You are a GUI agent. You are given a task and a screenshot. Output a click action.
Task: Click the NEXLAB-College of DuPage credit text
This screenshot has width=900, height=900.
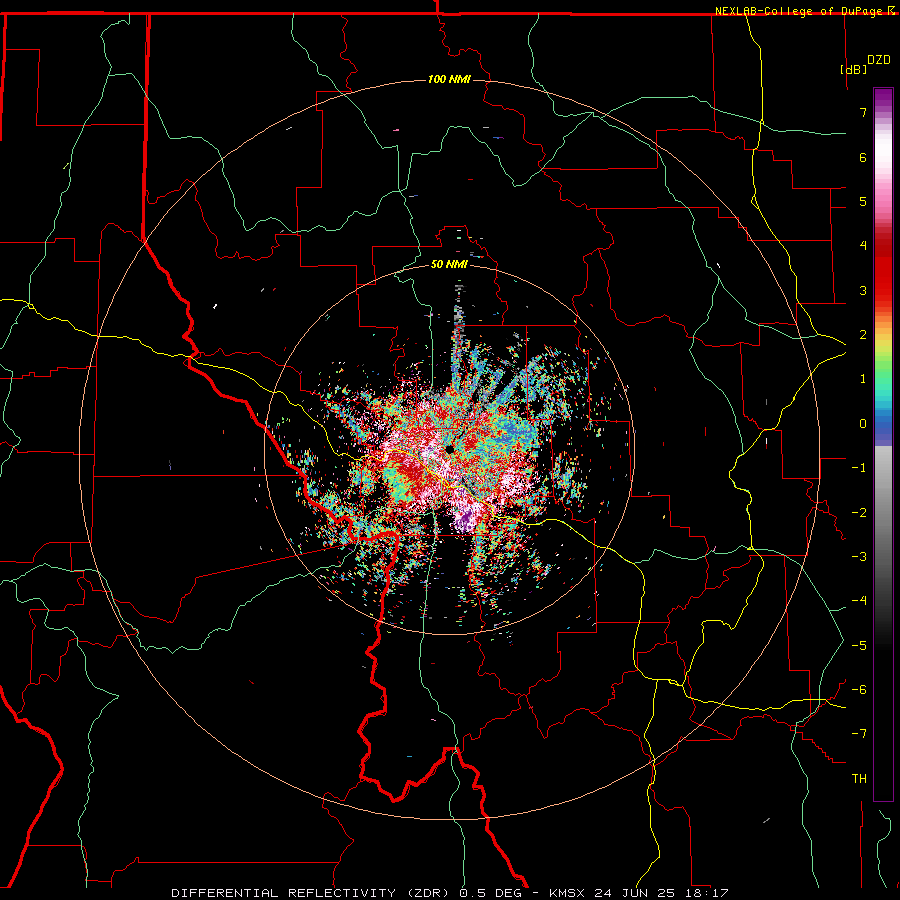coord(800,11)
